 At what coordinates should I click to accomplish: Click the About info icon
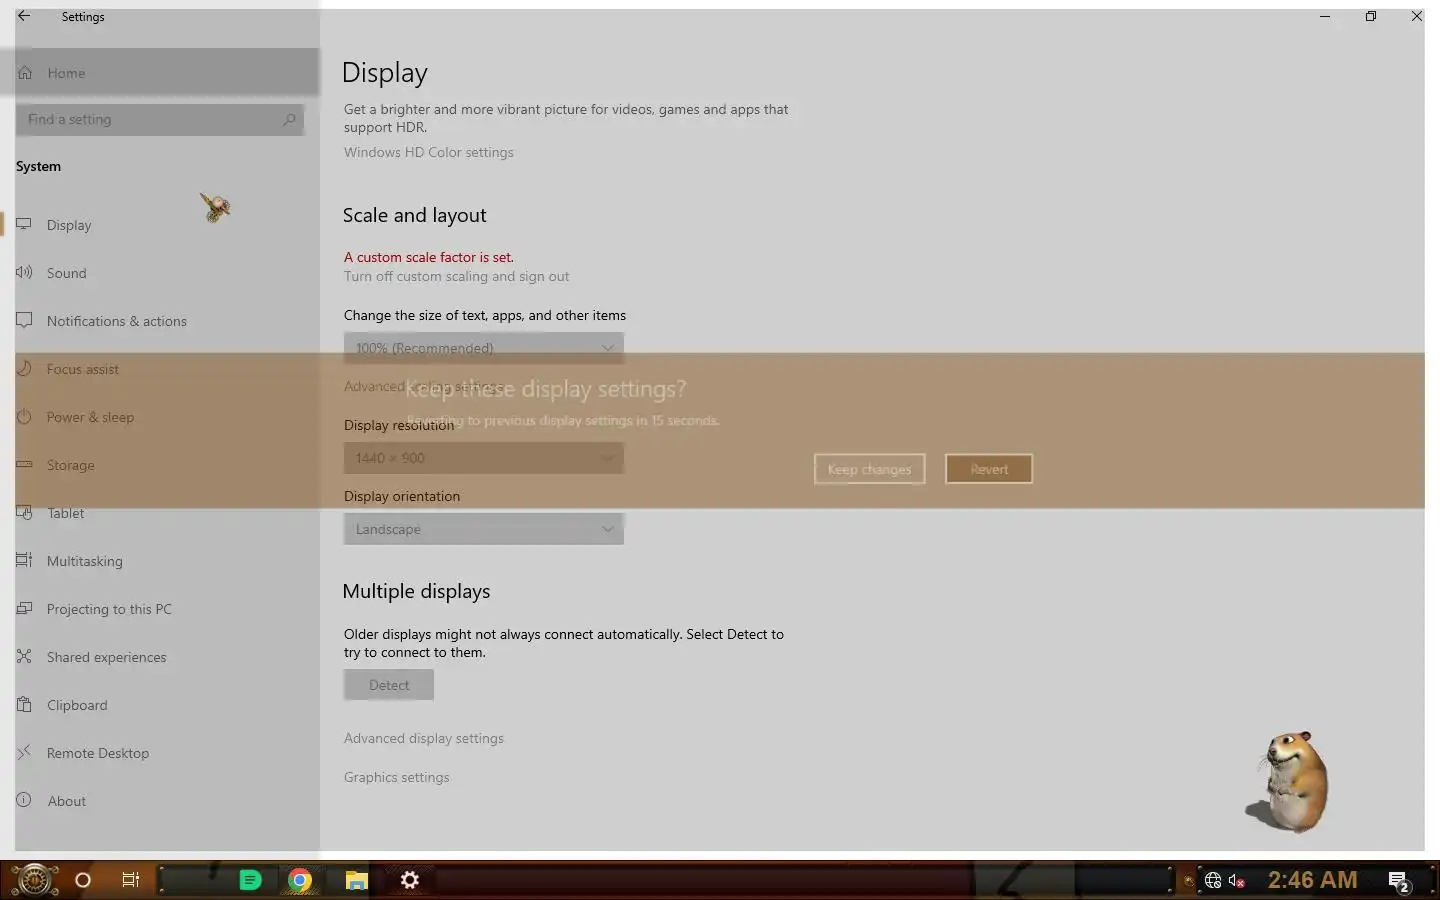click(x=24, y=800)
